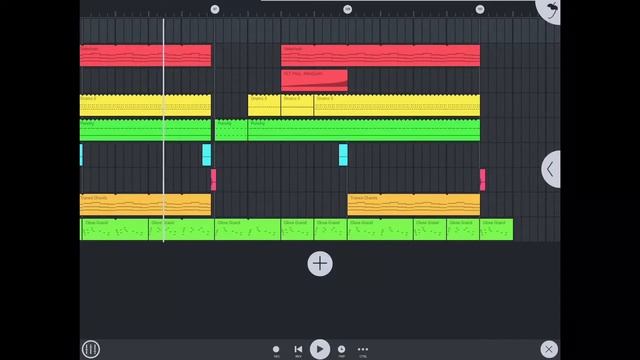
Task: Start playback with the Play button
Action: (320, 349)
